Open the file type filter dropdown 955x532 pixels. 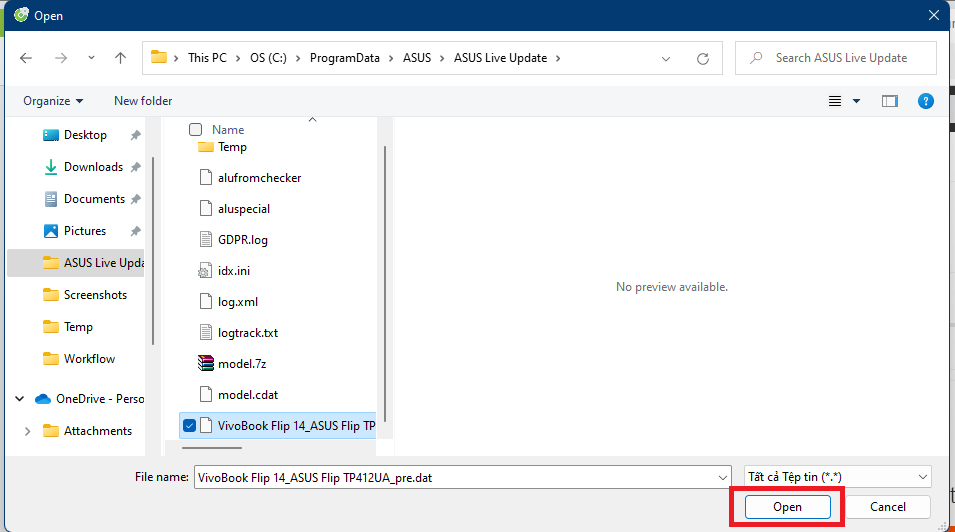tap(837, 477)
